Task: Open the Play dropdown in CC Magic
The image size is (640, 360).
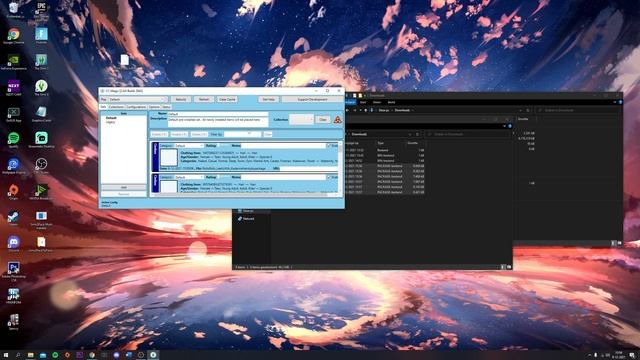Action: pyautogui.click(x=138, y=99)
